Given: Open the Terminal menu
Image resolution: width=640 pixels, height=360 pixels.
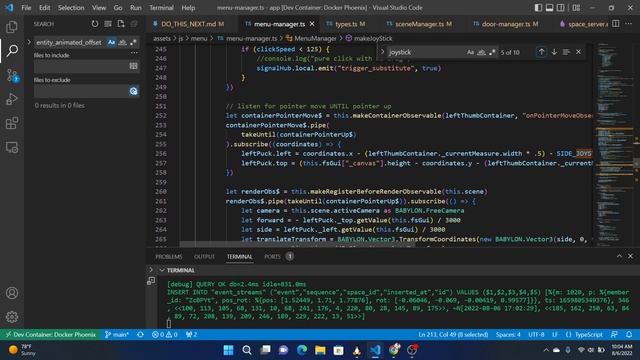Looking at the screenshot, I should (x=161, y=8).
